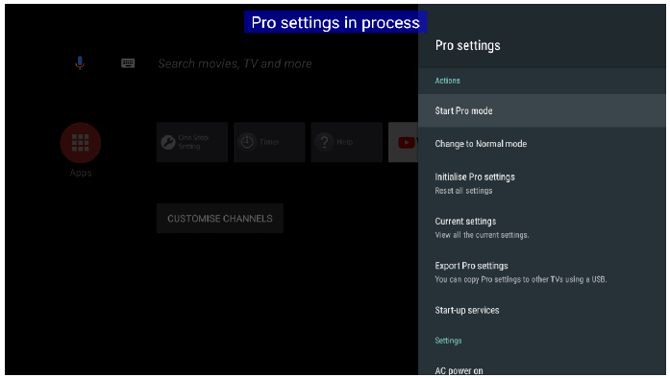The image size is (670, 378).
Task: Select Start Pro mode
Action: click(542, 111)
